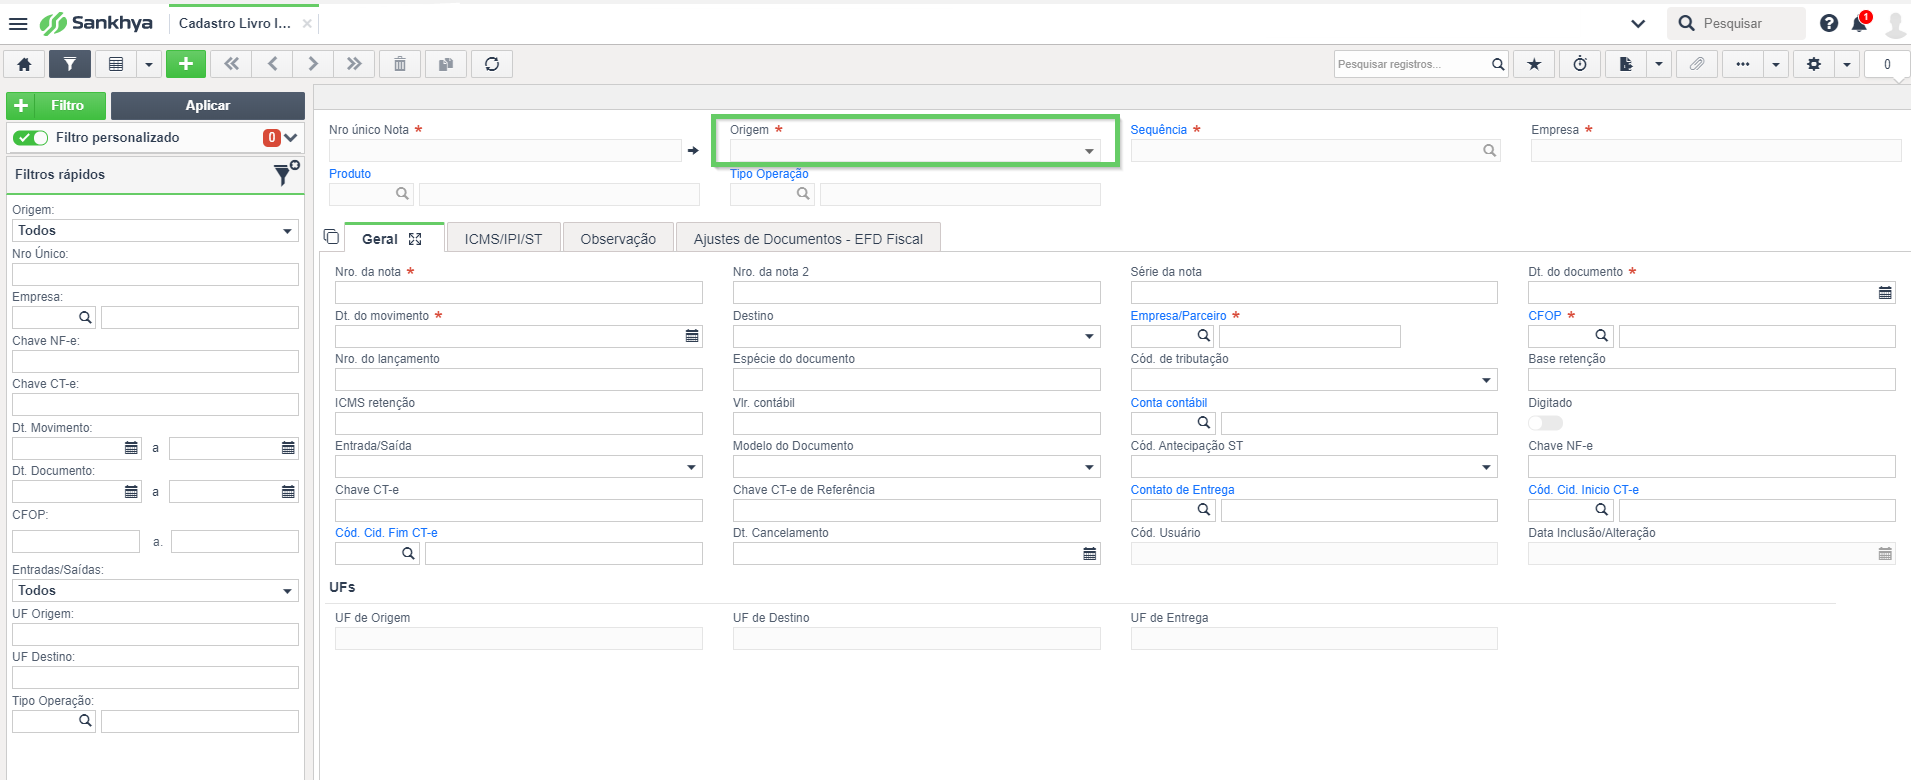This screenshot has width=1911, height=780.
Task: Open the Observação tab
Action: click(618, 239)
